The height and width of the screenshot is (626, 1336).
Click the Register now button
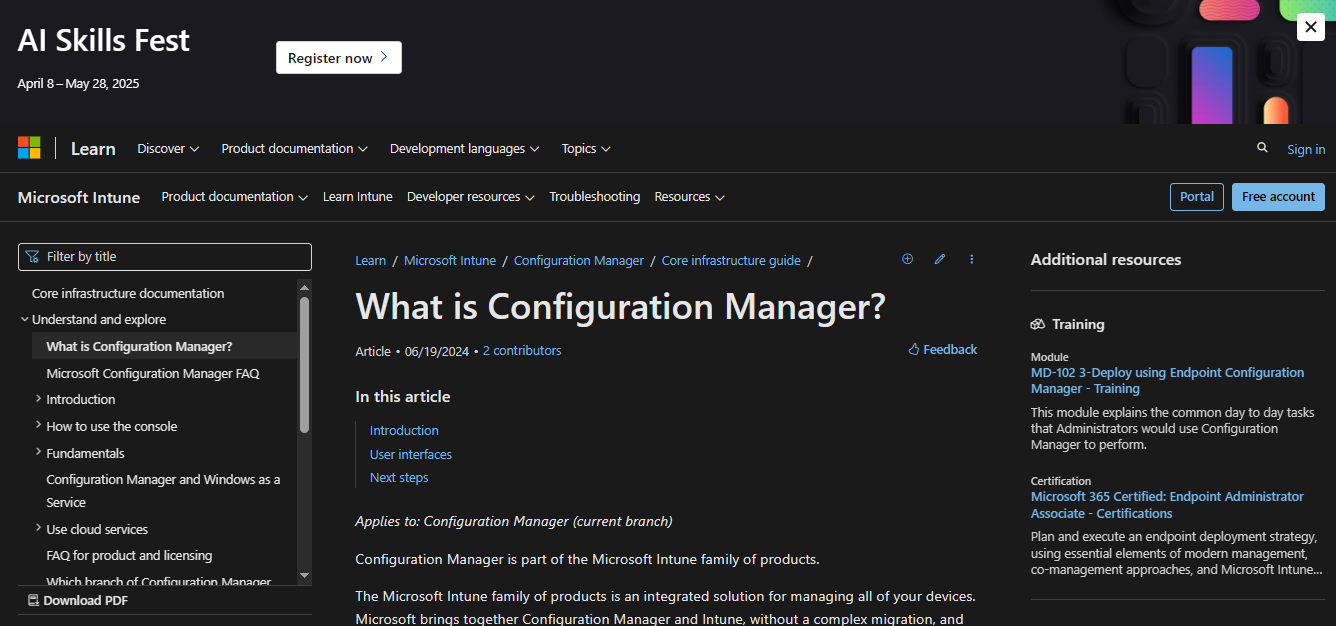[338, 58]
